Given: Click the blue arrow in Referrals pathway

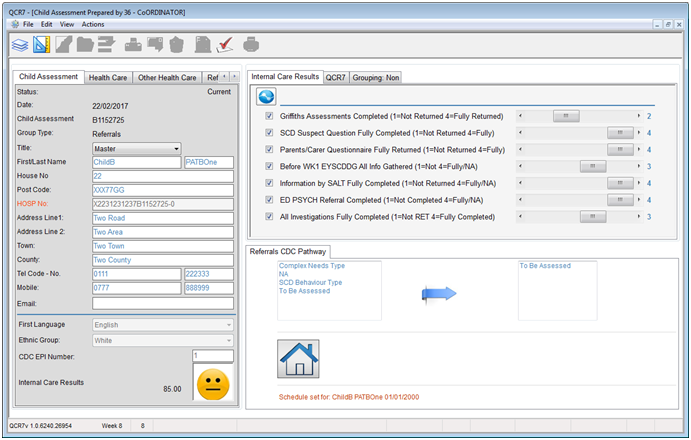Looking at the screenshot, I should 436,293.
